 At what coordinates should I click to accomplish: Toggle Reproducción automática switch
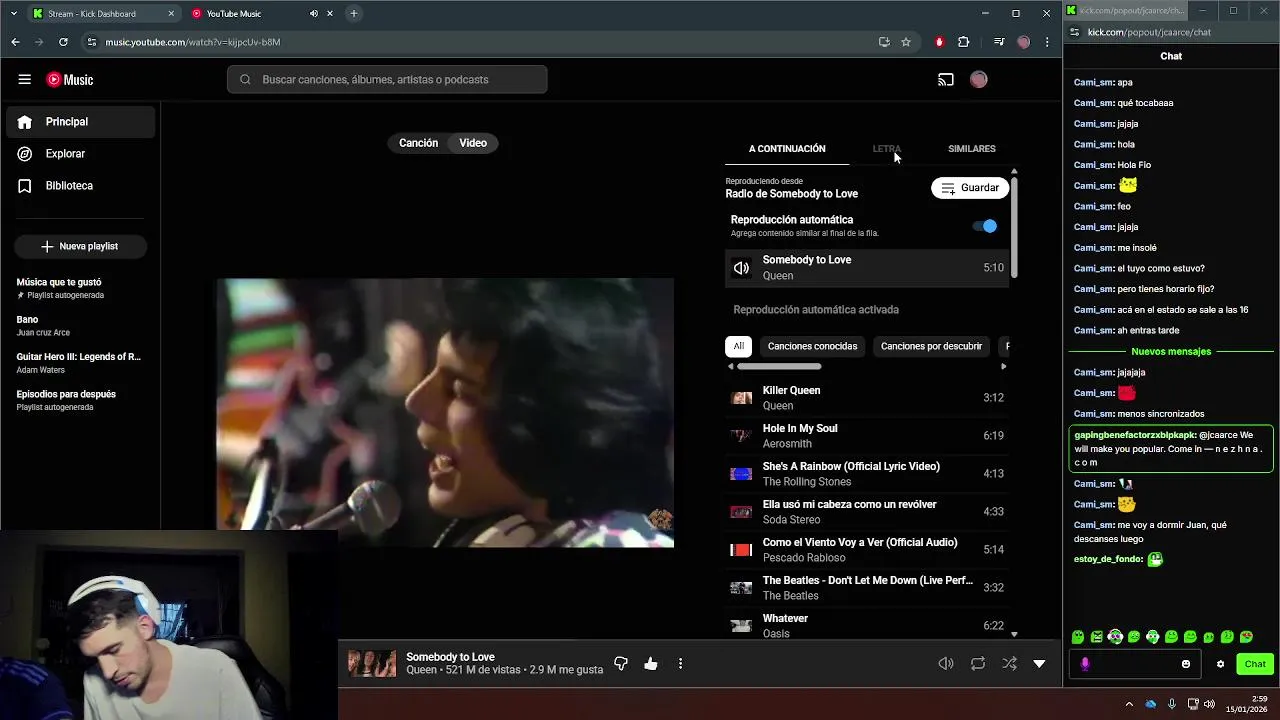point(985,226)
